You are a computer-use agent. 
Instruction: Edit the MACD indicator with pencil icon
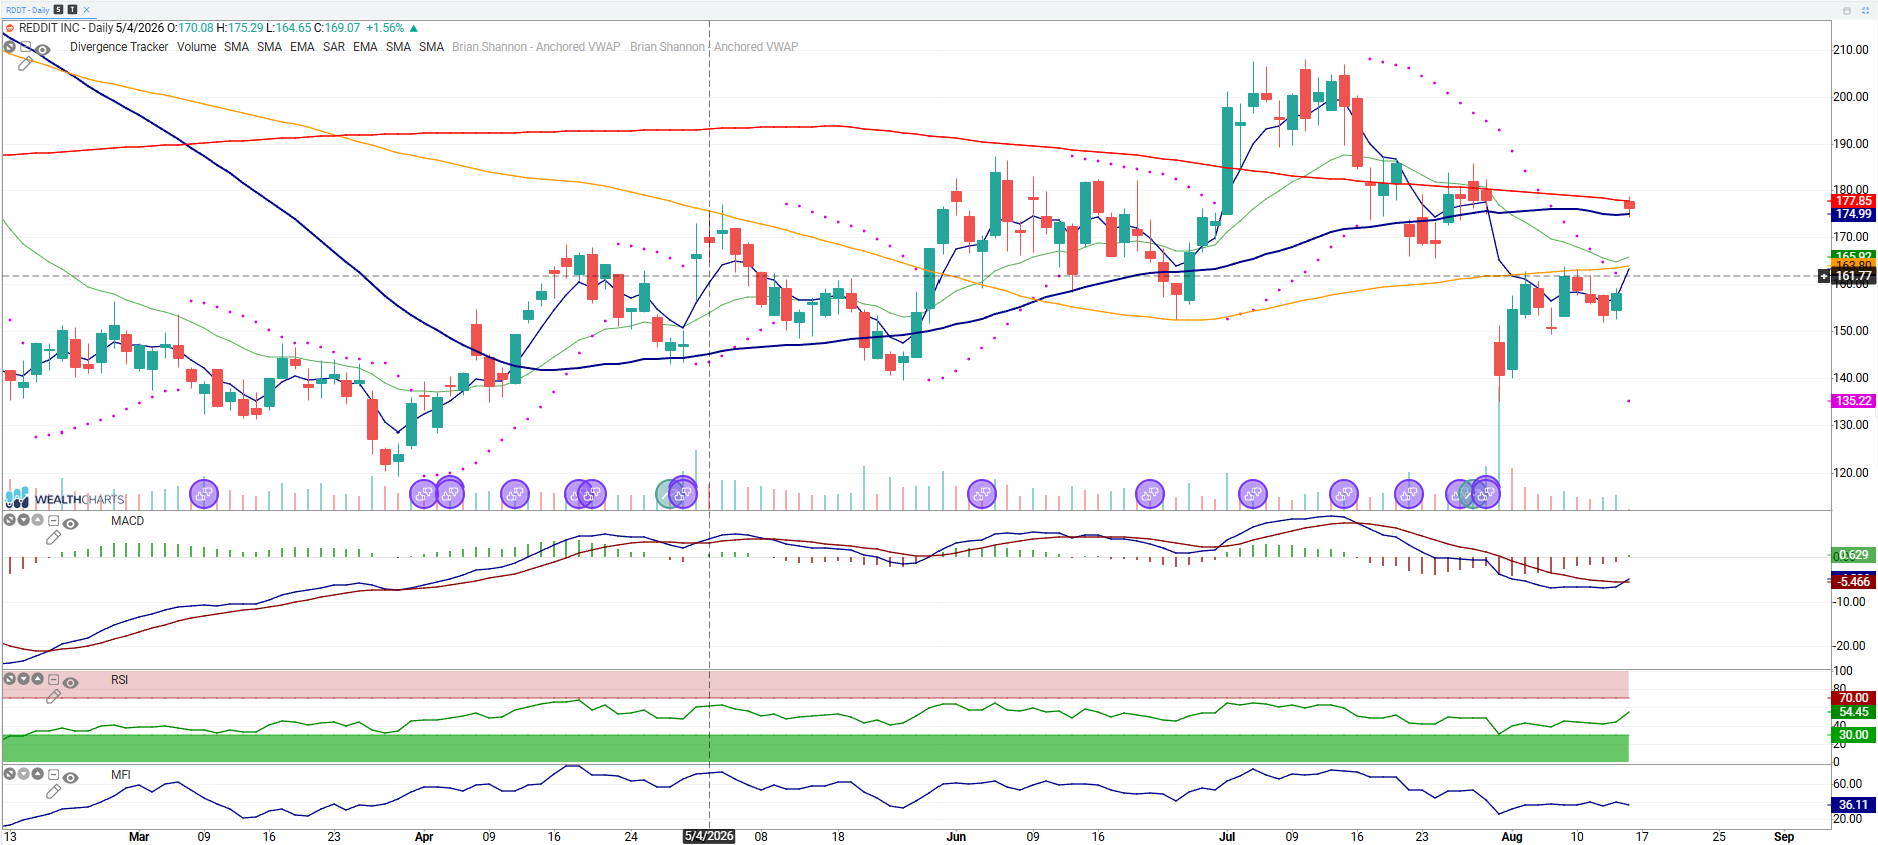click(54, 538)
